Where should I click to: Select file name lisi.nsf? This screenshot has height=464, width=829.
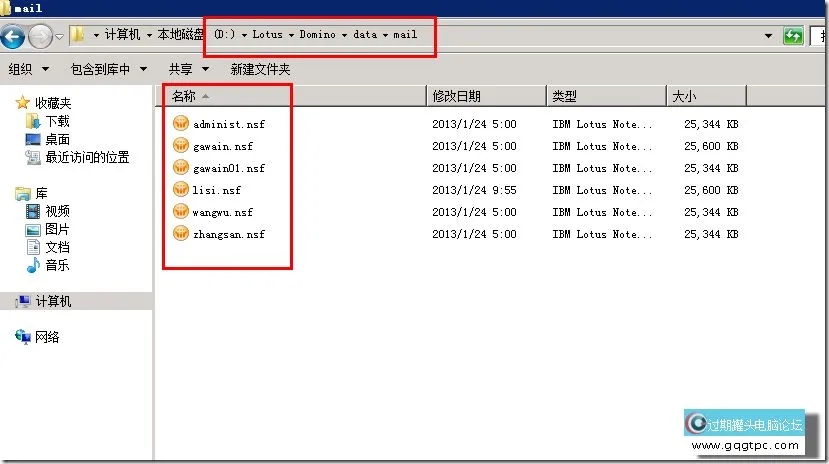click(x=216, y=190)
